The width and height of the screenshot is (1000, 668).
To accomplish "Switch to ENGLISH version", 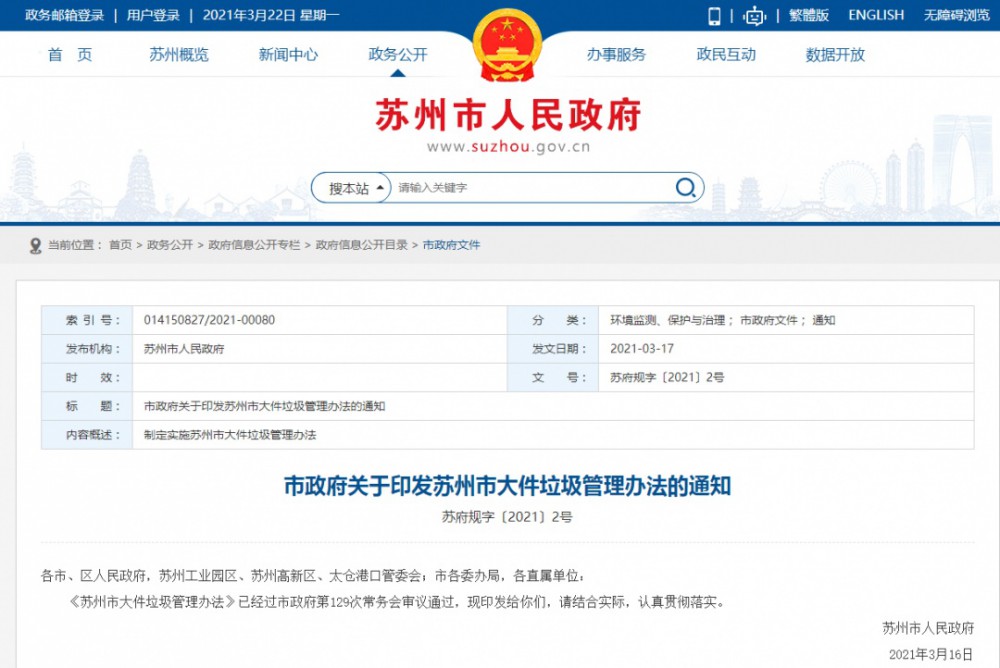I will [x=876, y=15].
